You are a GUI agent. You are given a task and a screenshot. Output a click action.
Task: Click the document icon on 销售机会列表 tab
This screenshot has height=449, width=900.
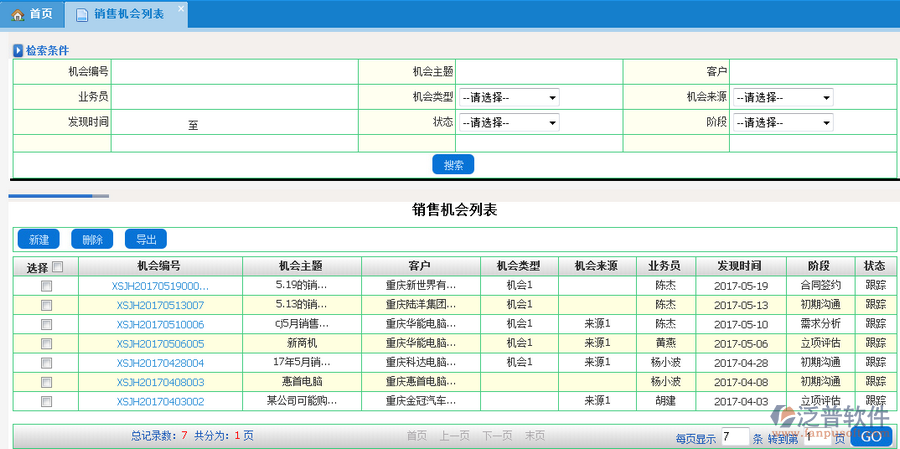click(x=81, y=14)
